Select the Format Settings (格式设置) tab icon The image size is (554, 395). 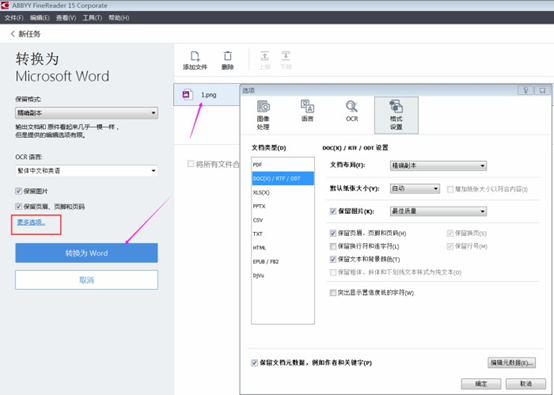click(x=396, y=106)
